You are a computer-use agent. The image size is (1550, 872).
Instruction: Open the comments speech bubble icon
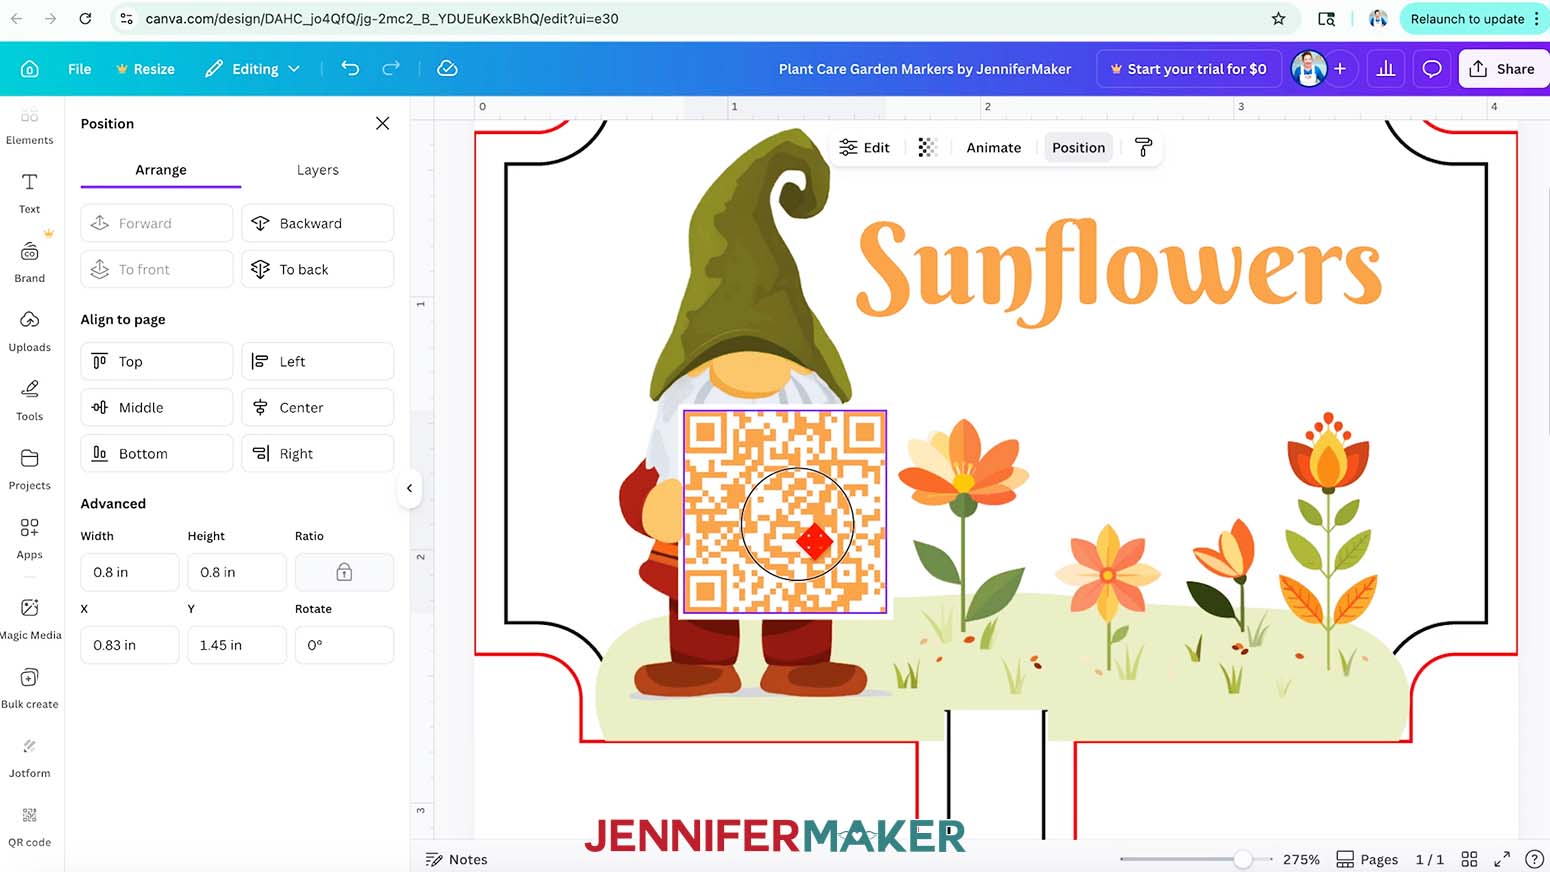(1432, 69)
